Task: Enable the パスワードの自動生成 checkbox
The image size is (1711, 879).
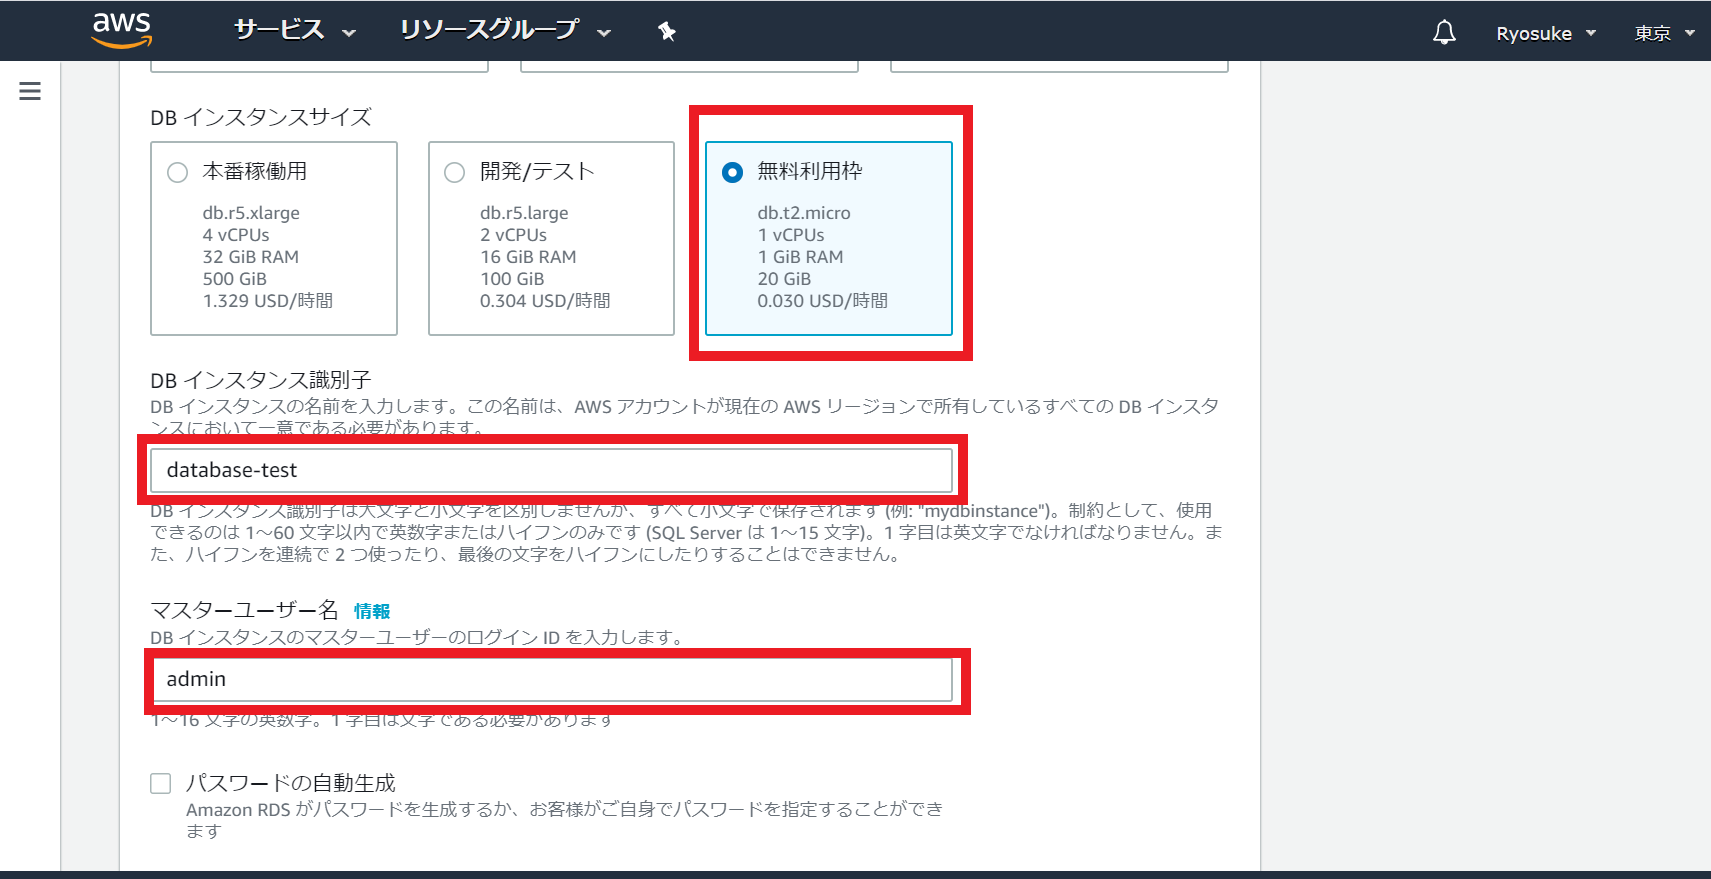Action: [161, 783]
